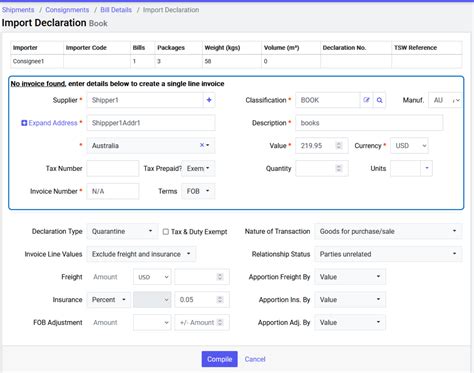Click the Insurance 0.05 spinner arrows
This screenshot has height=373, width=474.
point(220,300)
